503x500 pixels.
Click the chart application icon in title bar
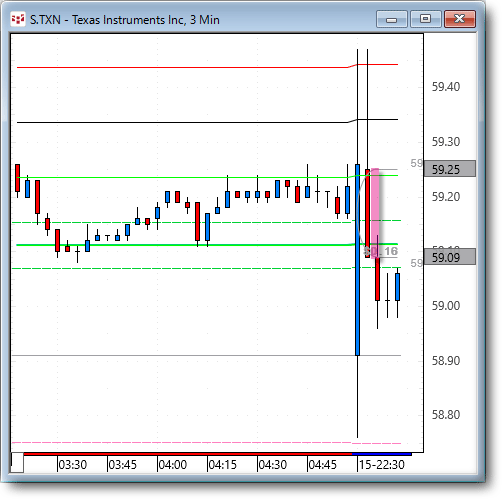(18, 20)
